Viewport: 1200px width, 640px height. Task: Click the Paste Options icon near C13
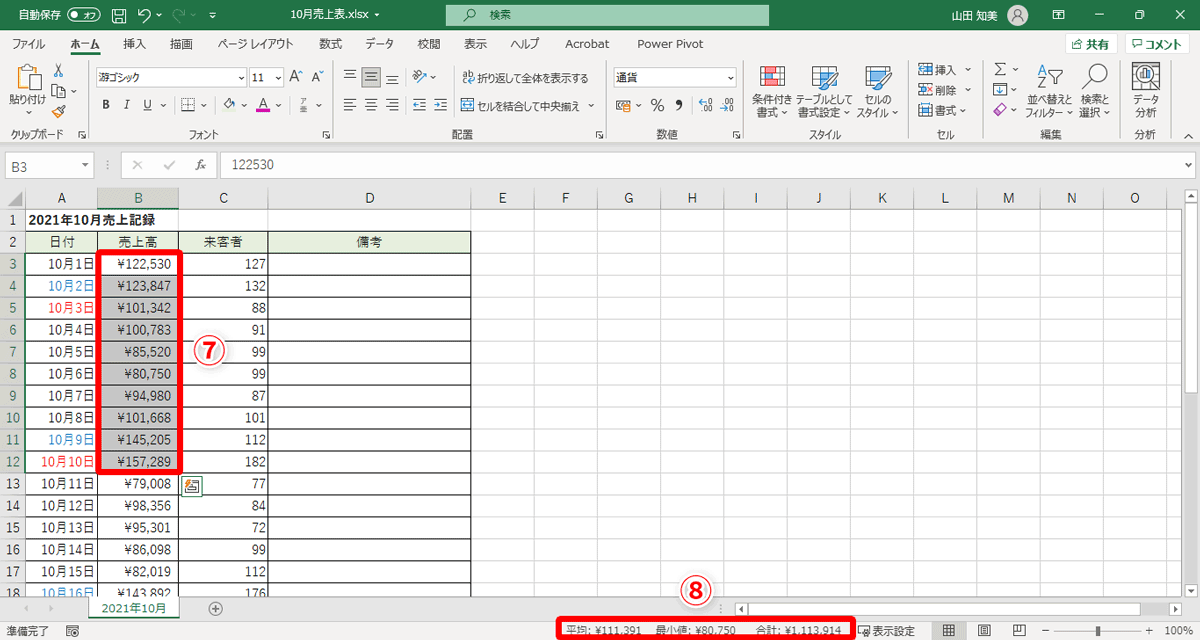coord(192,486)
